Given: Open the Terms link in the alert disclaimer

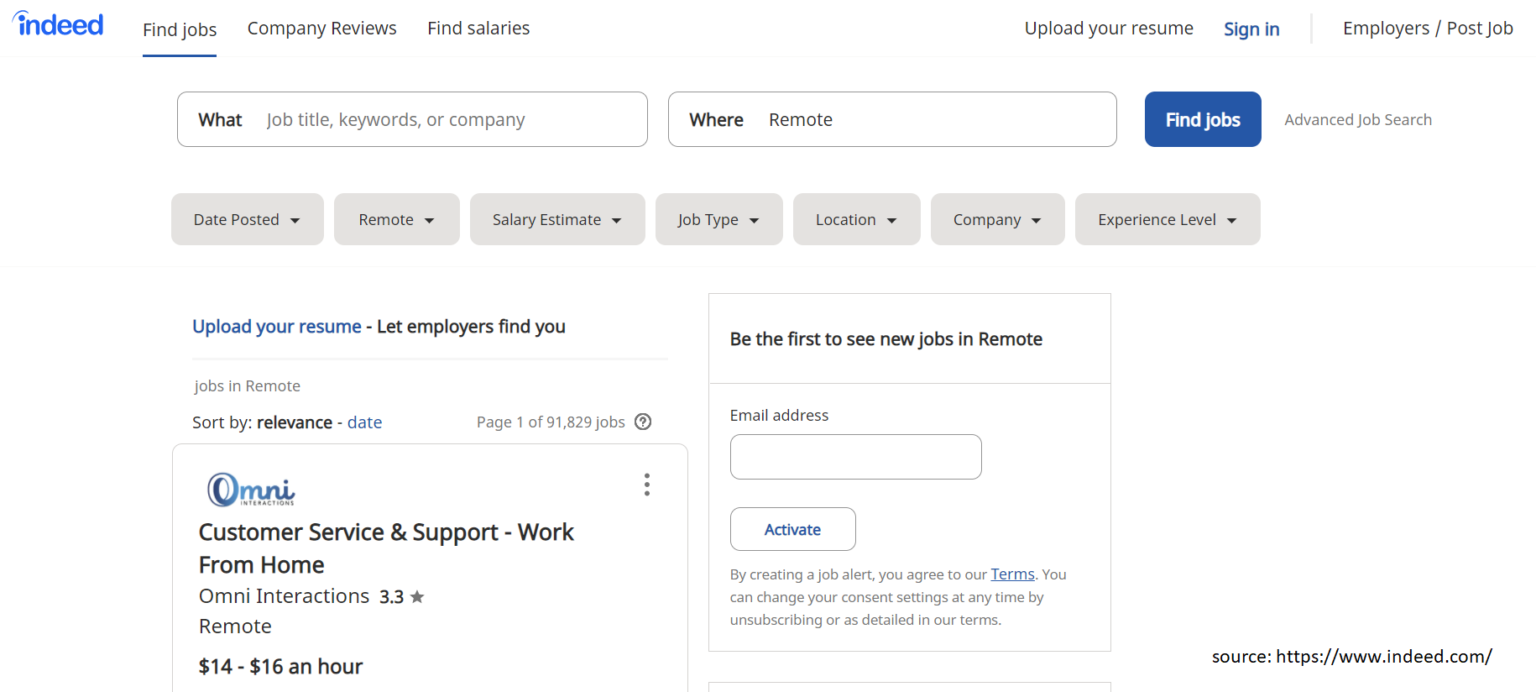Looking at the screenshot, I should coord(1012,574).
